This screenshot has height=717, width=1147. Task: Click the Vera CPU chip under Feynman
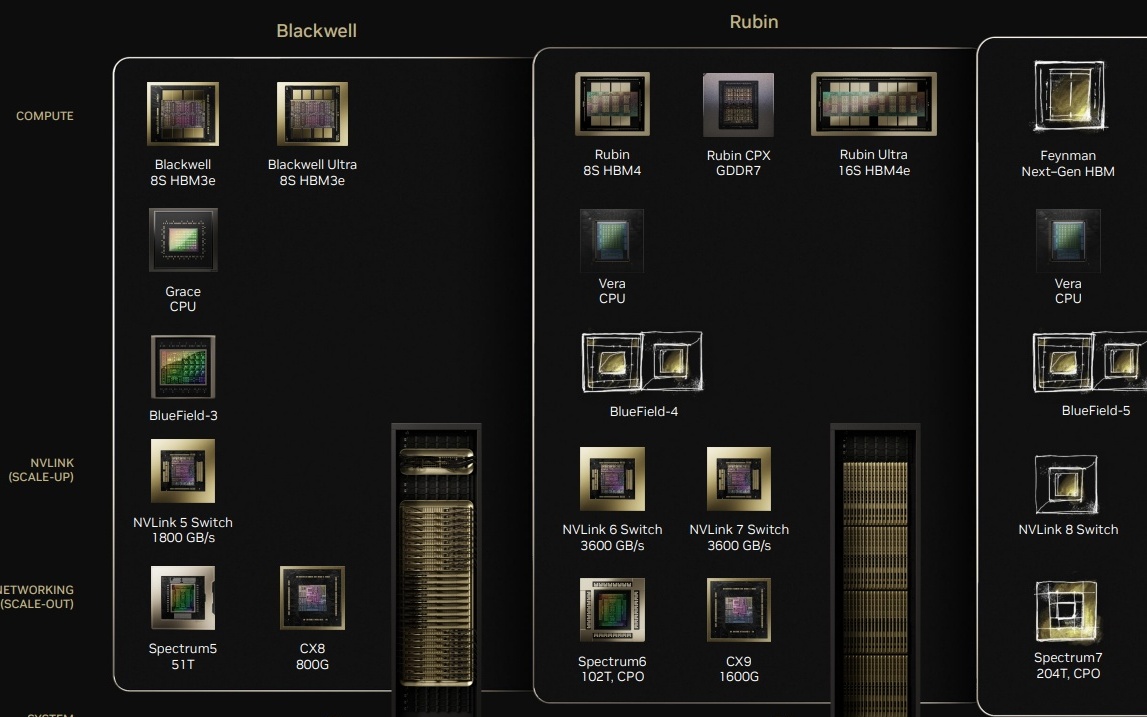pos(1068,241)
